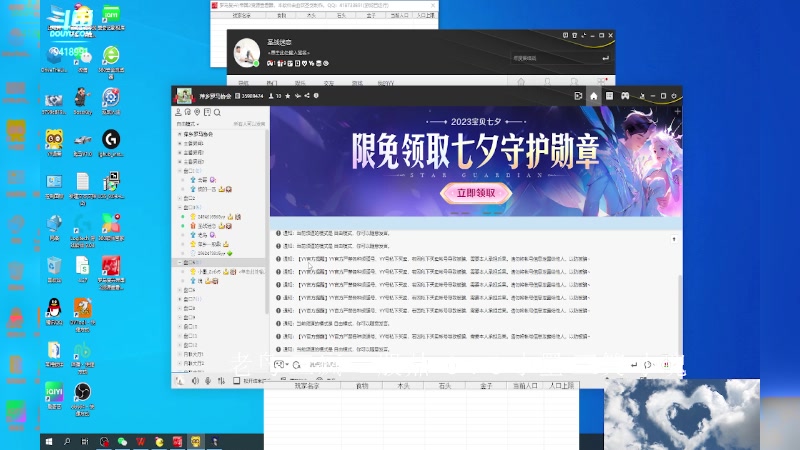Send chat message with enter arrow icon
Image resolution: width=800 pixels, height=450 pixels.
tap(634, 365)
